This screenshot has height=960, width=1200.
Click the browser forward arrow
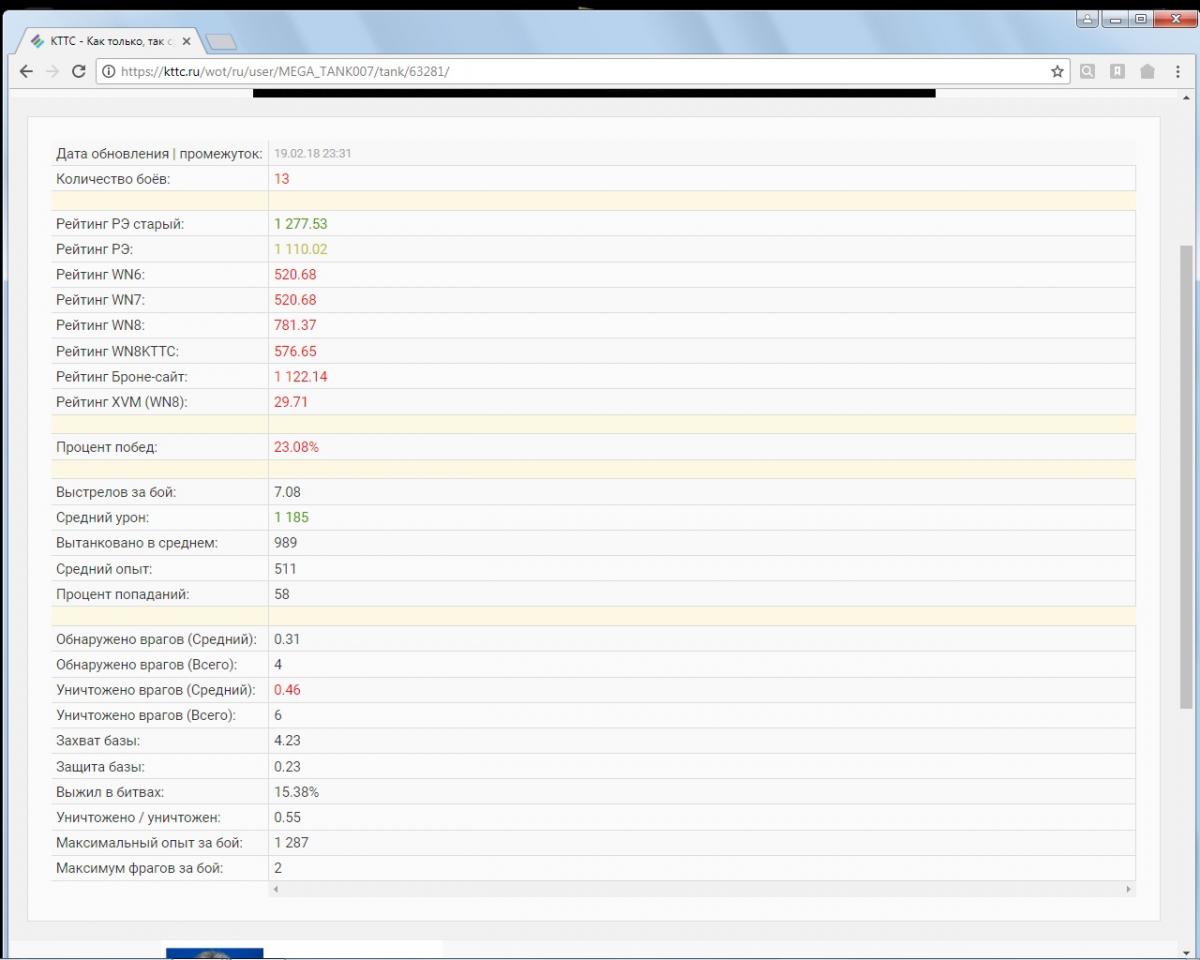click(x=52, y=71)
